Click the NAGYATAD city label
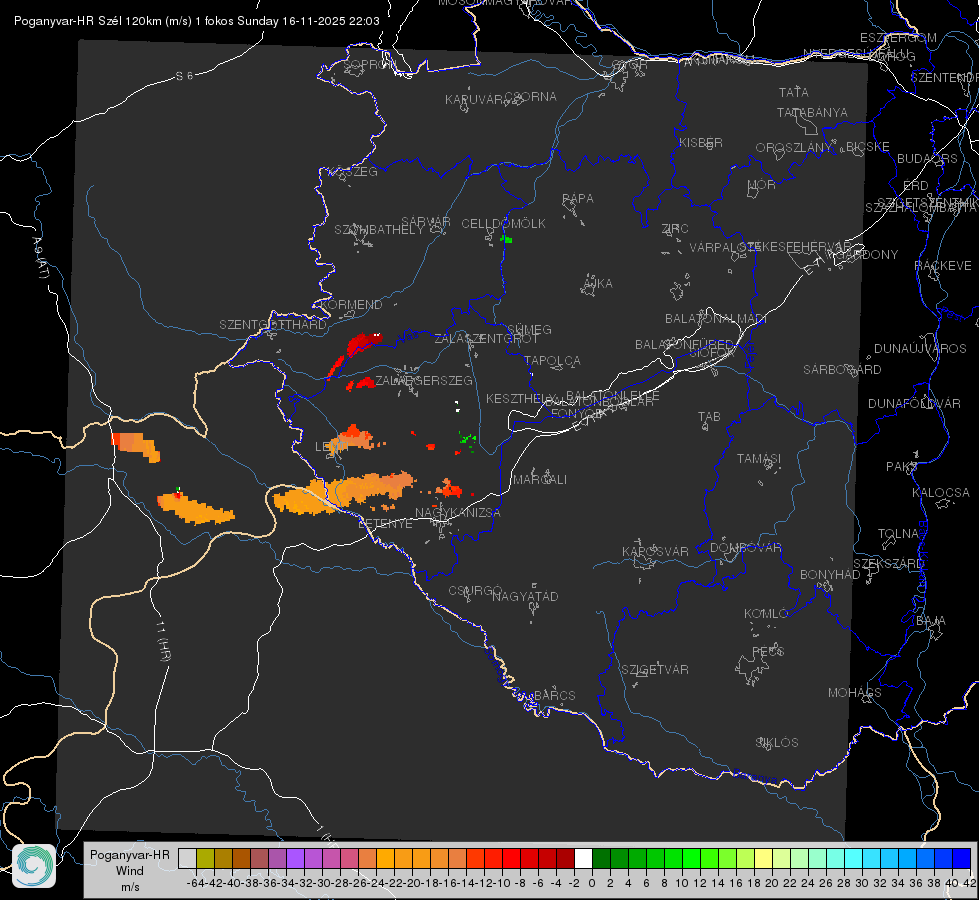Screen dimensions: 979x900 click(525, 596)
